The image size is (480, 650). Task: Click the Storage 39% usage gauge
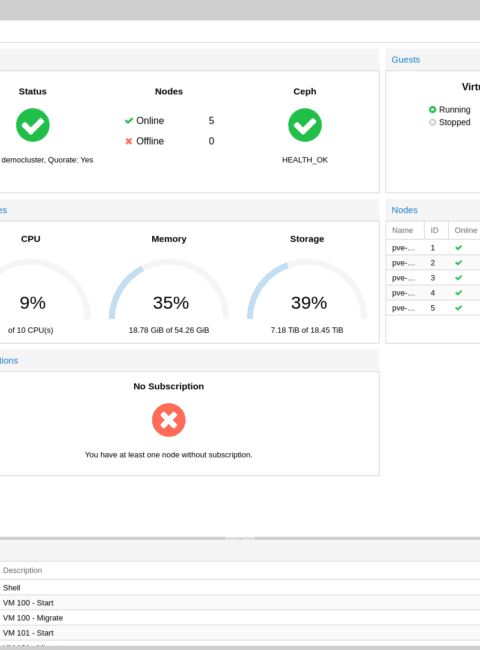click(x=307, y=289)
